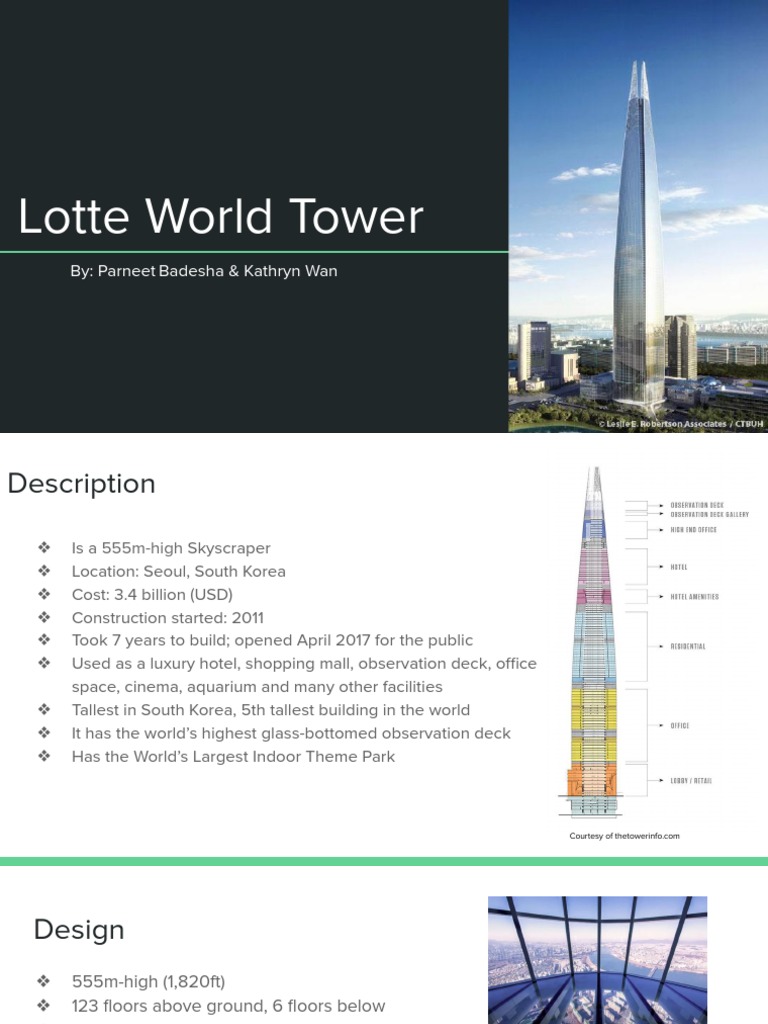The image size is (768, 1024).
Task: Click the 'Description' heading
Action: [82, 484]
